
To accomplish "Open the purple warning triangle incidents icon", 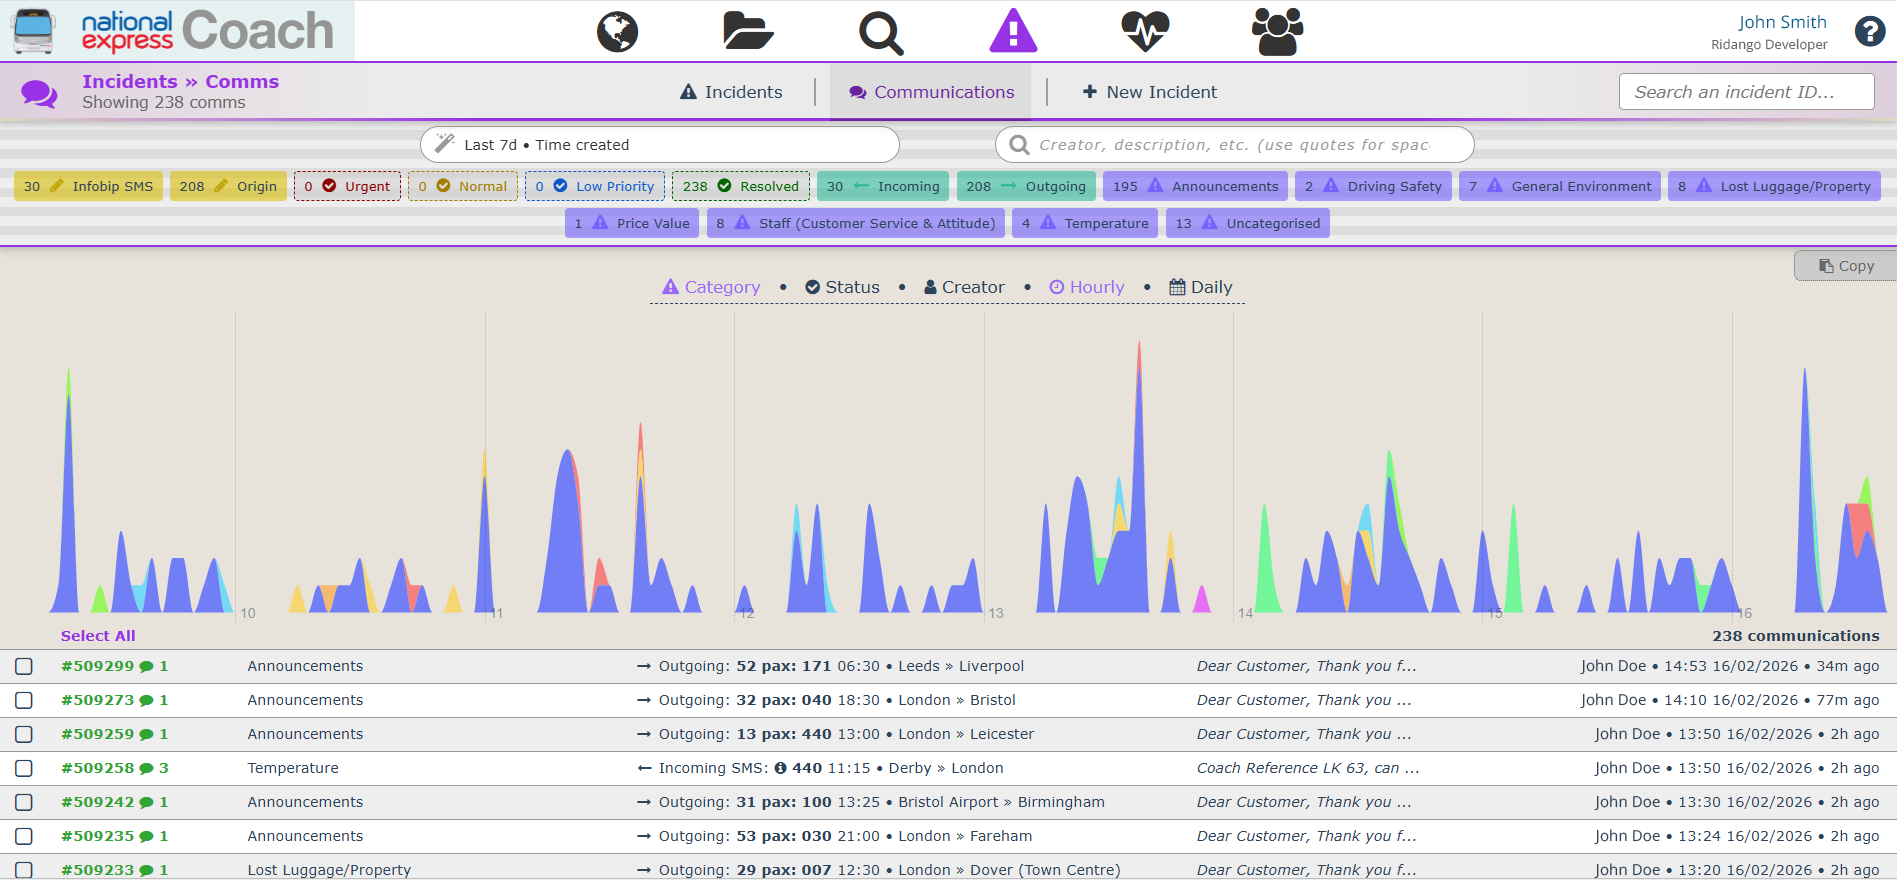I will [1013, 32].
